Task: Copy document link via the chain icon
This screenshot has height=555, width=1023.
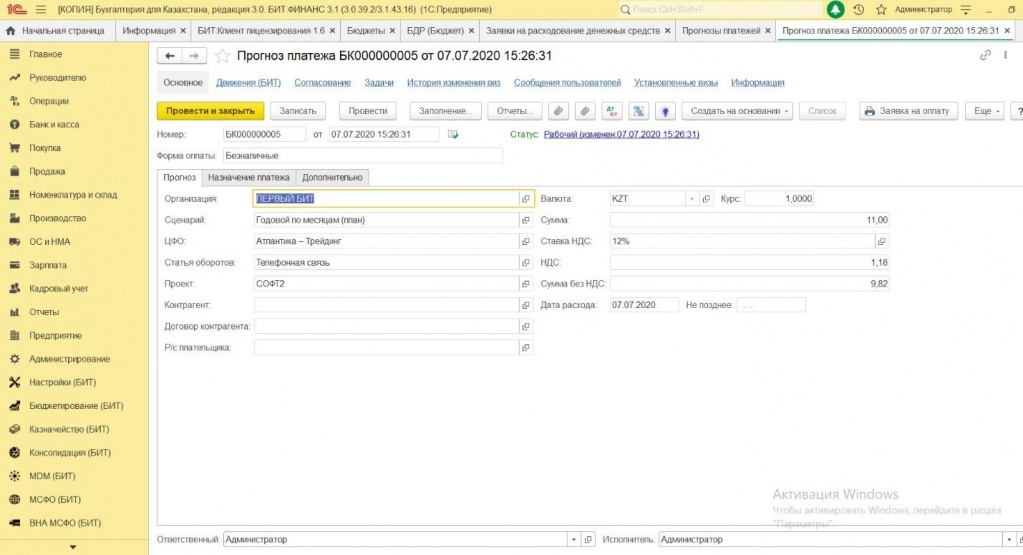Action: point(985,56)
